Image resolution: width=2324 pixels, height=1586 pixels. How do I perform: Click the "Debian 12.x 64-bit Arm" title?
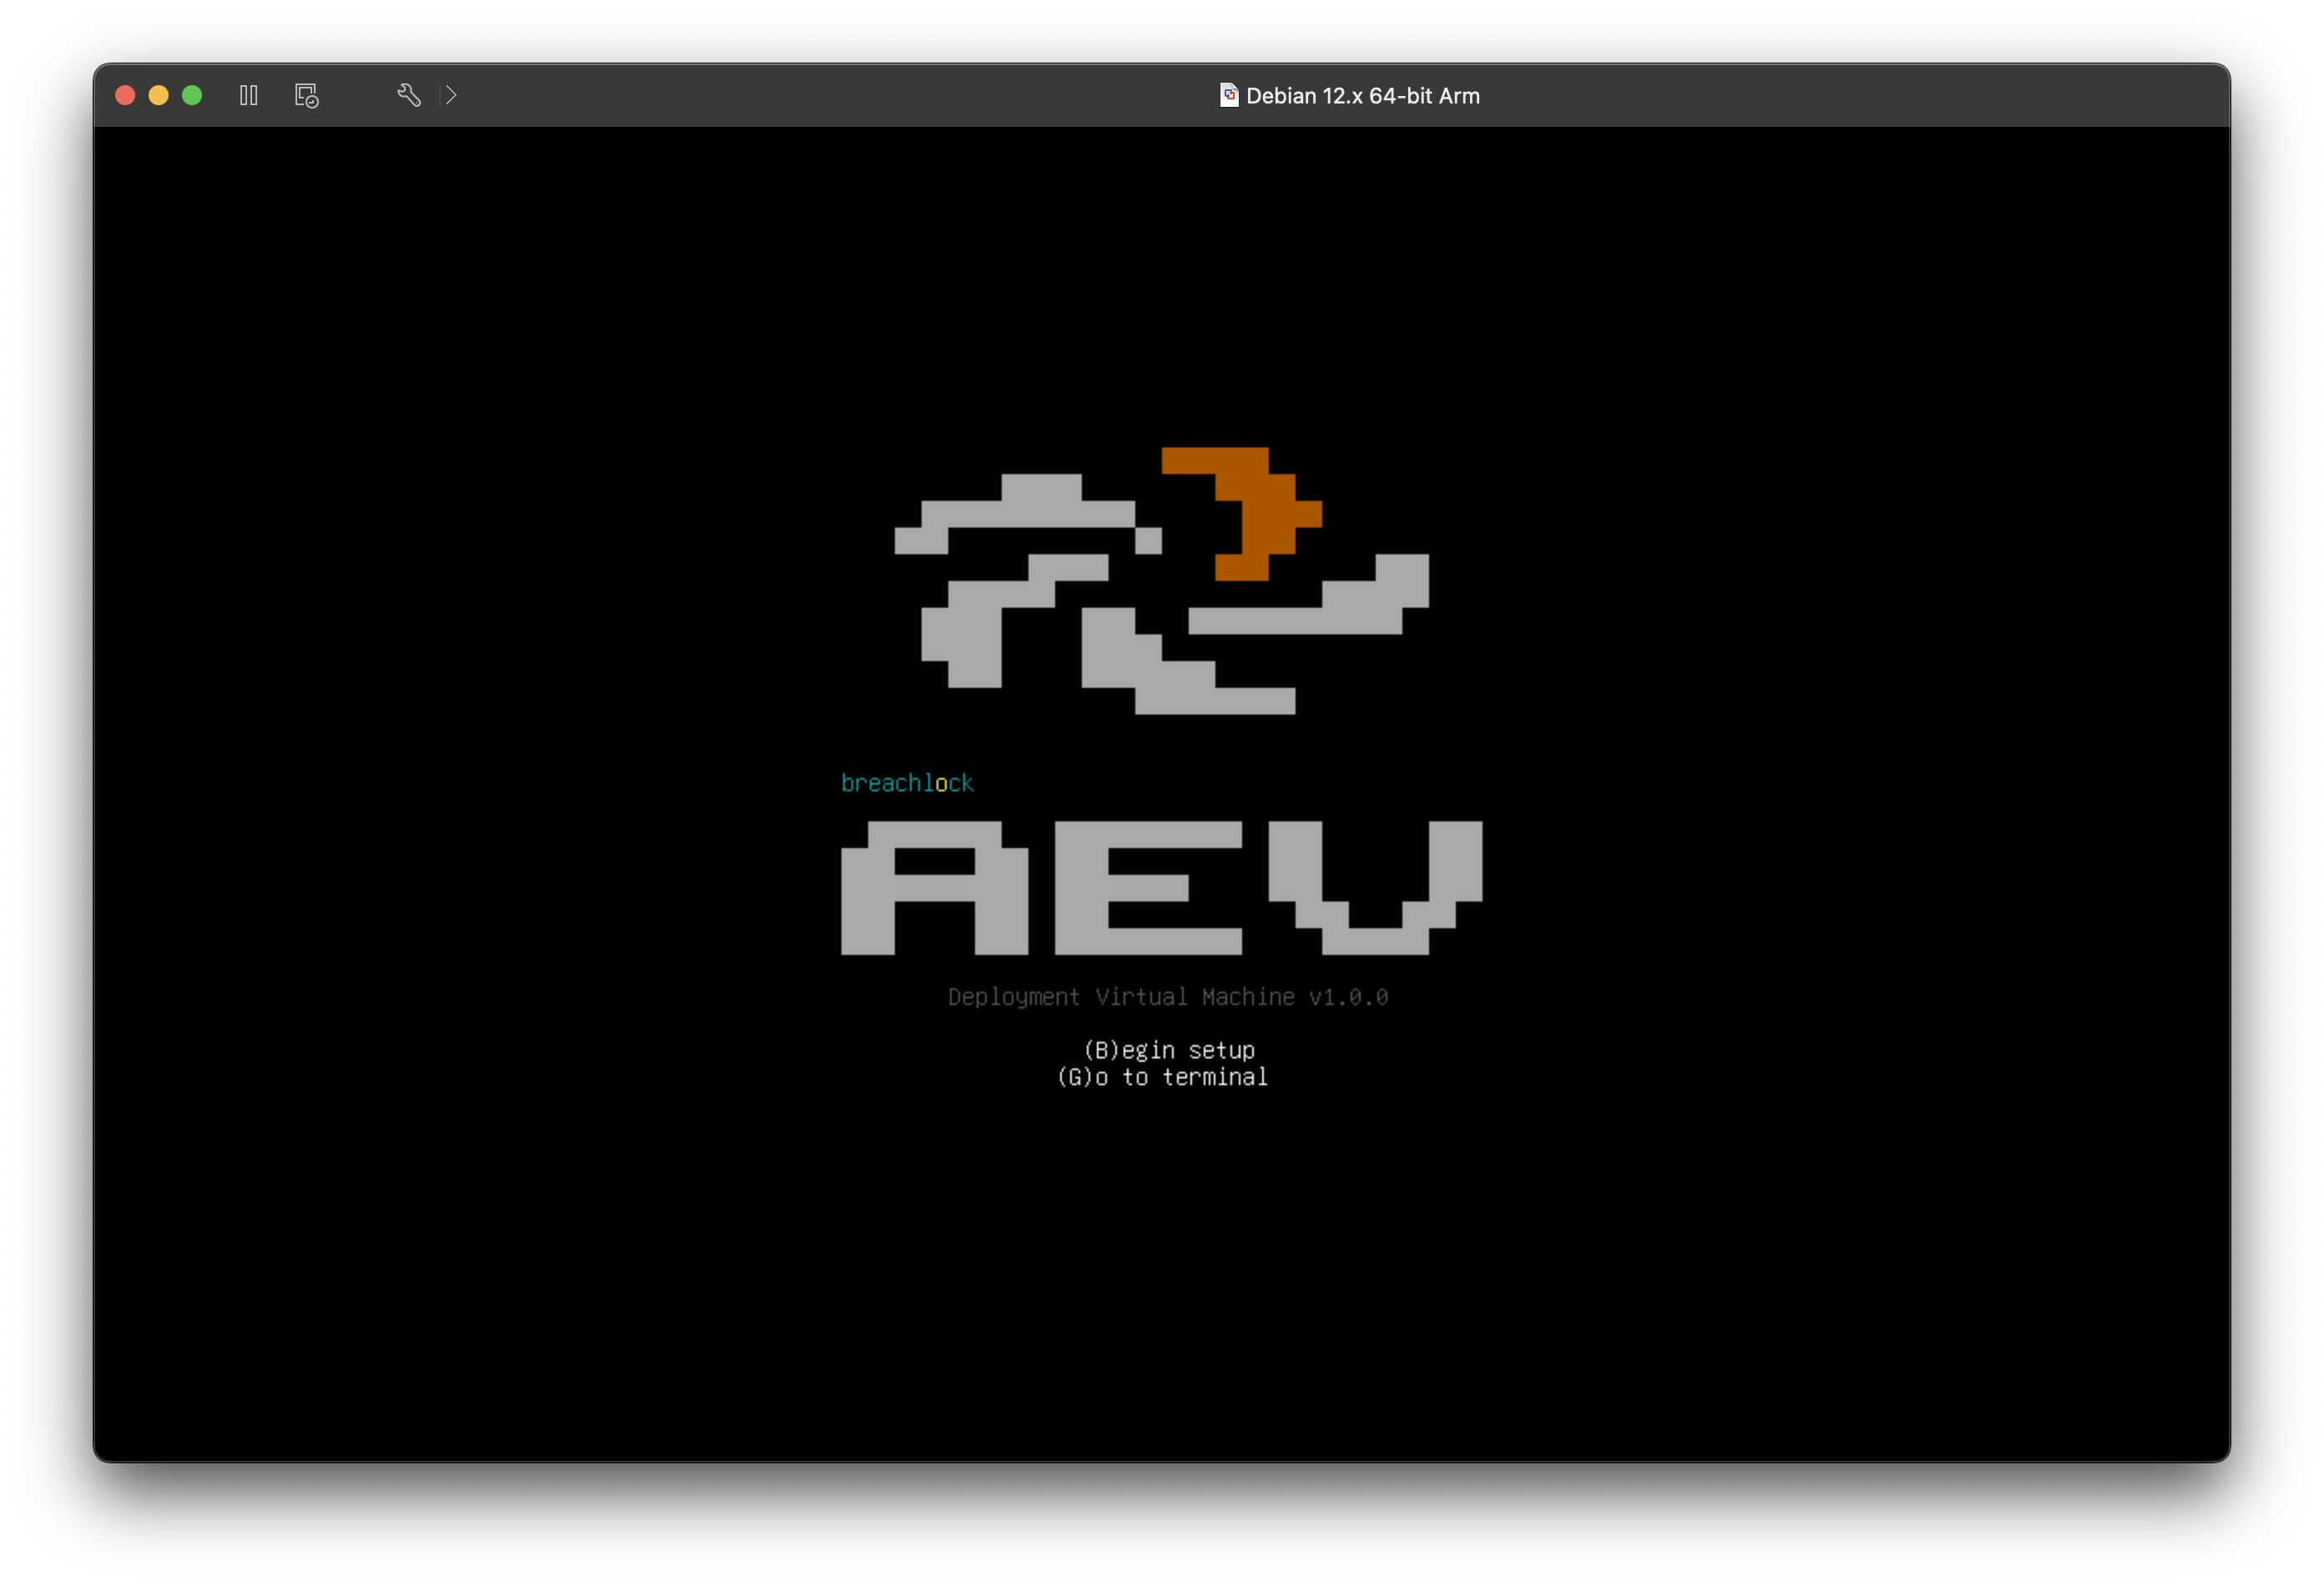(x=1362, y=96)
